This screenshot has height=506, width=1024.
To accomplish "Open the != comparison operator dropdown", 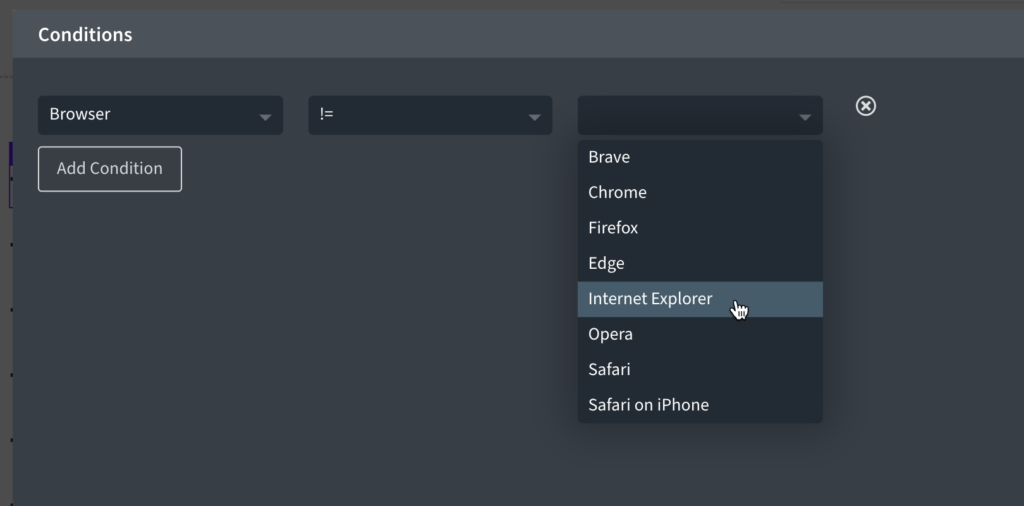I will 430,116.
